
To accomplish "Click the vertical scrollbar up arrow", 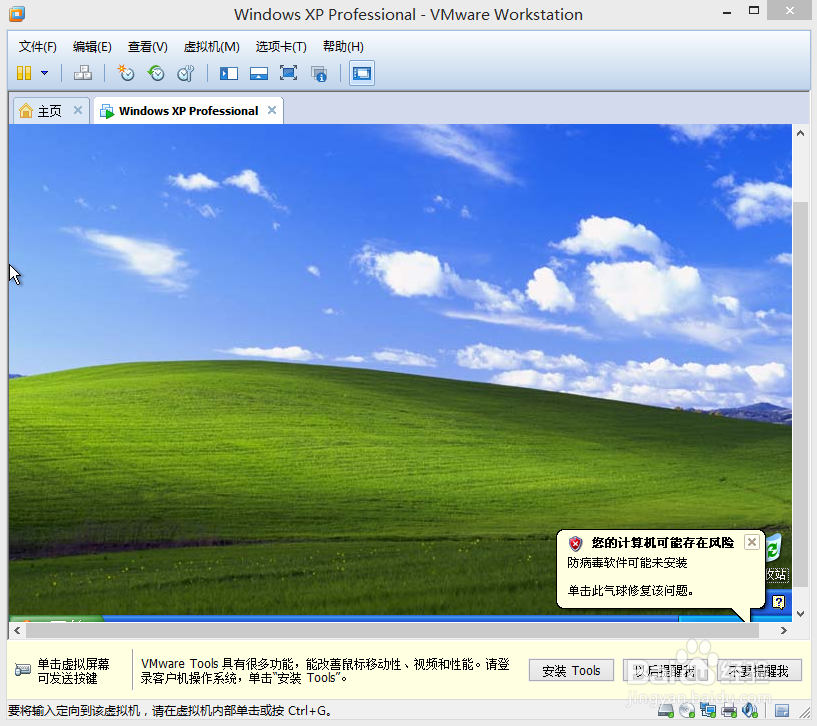I will [800, 133].
